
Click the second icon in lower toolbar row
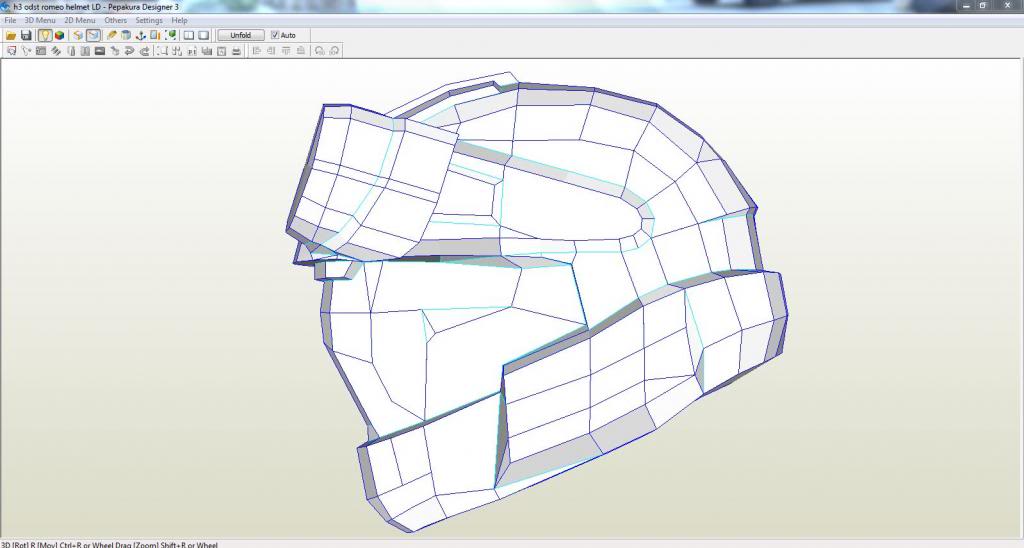[x=26, y=51]
